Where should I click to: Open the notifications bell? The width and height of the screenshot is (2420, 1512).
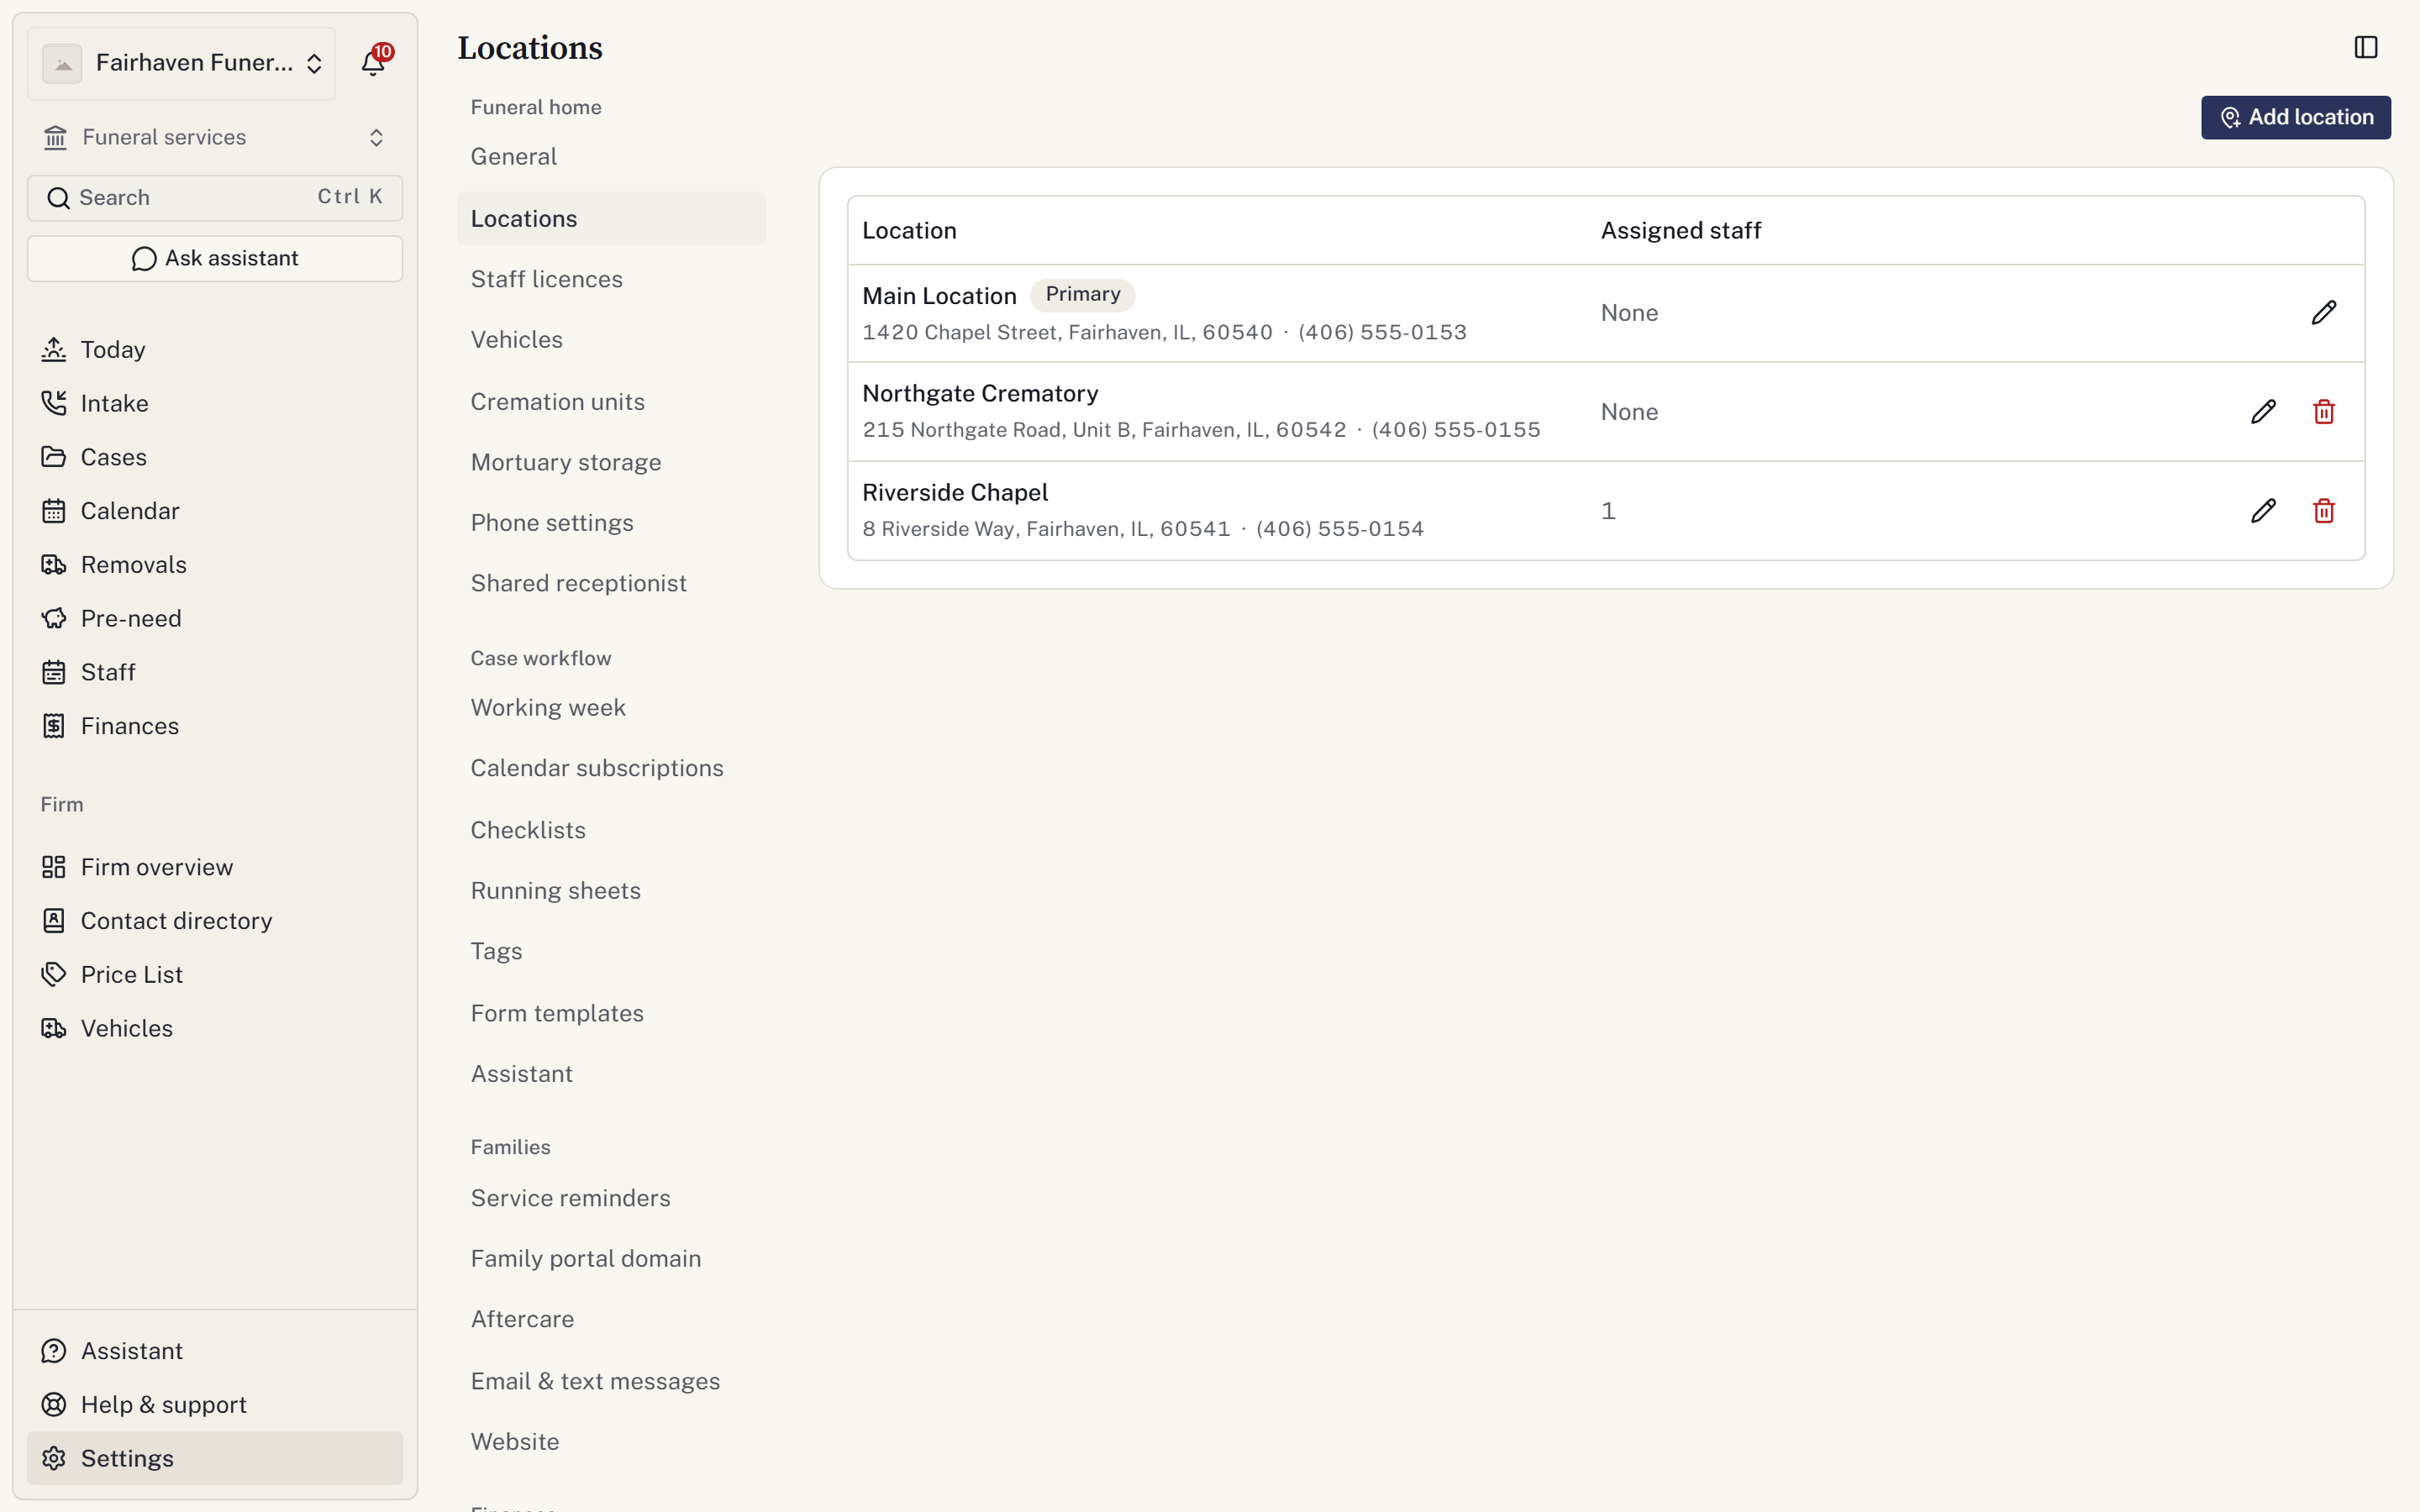tap(373, 63)
